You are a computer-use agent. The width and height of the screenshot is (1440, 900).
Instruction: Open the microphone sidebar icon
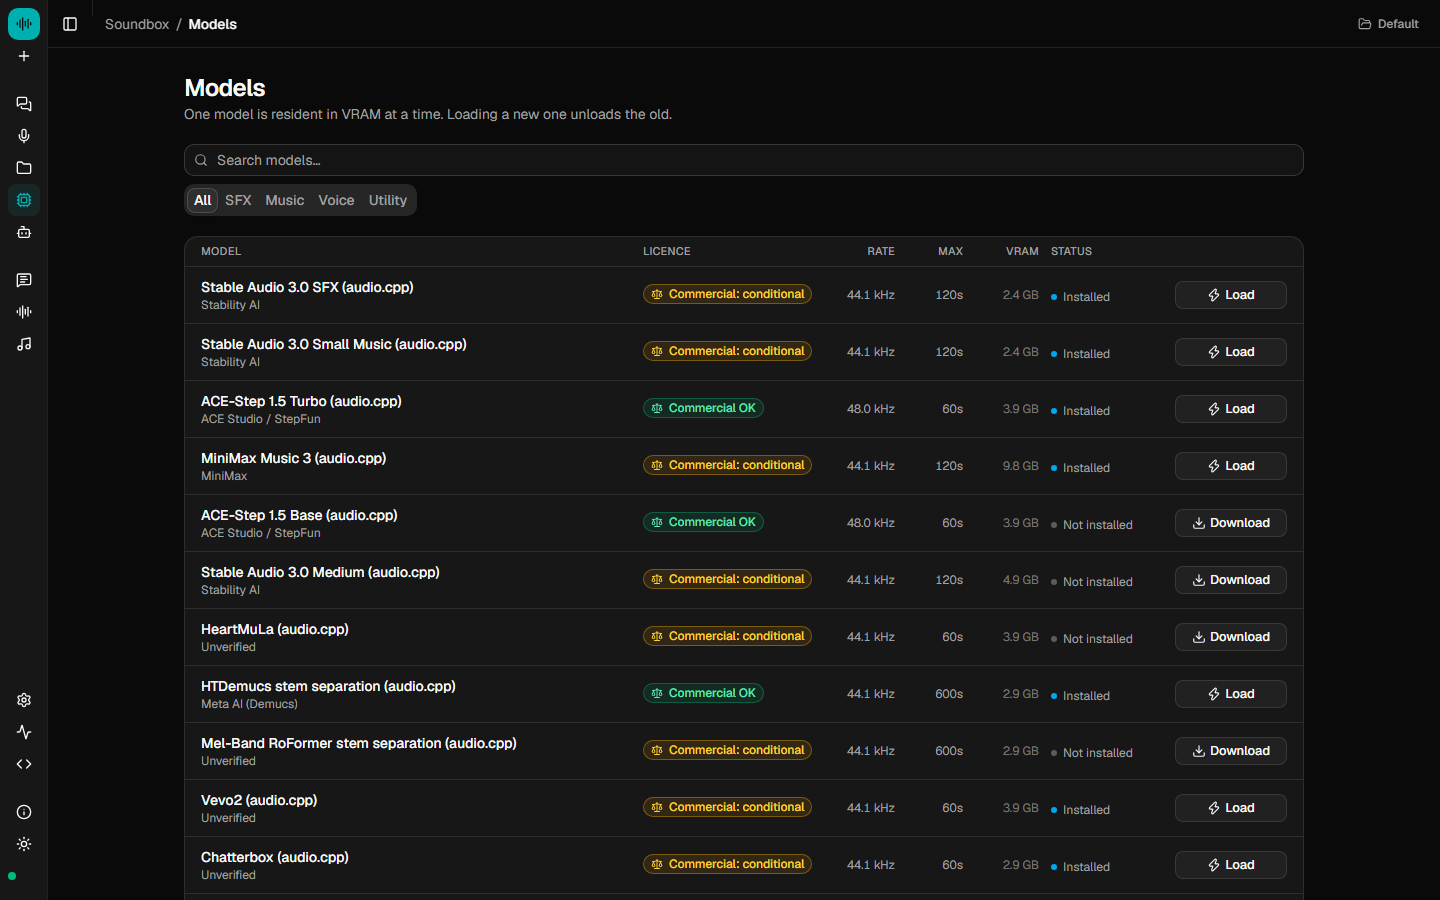24,136
